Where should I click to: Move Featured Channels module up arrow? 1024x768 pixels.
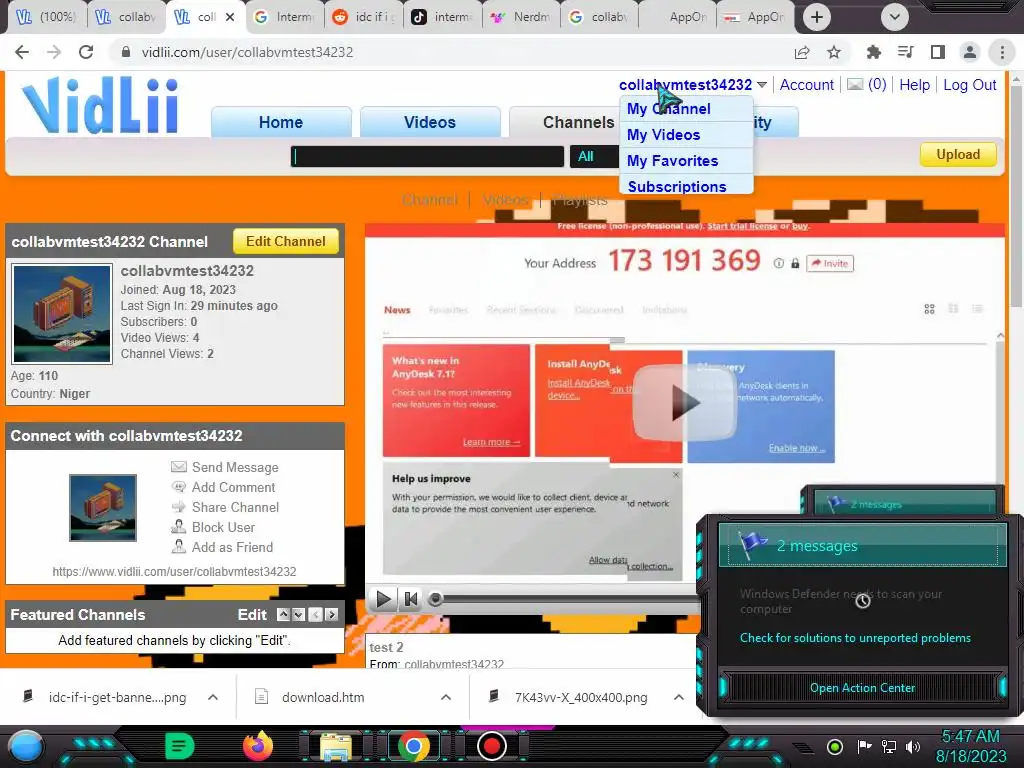pyautogui.click(x=283, y=615)
